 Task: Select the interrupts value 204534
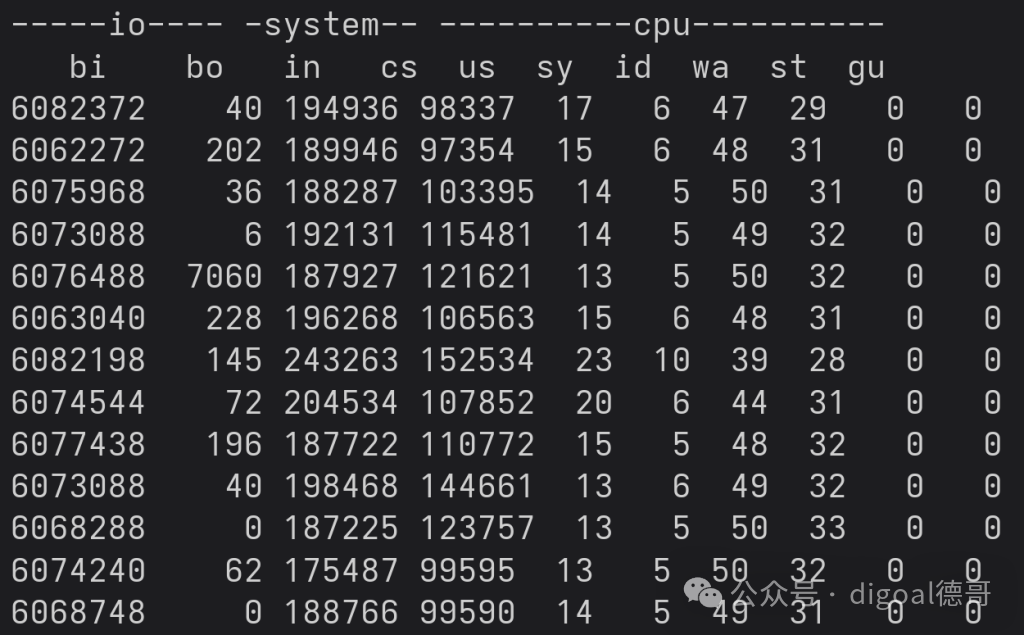pos(341,402)
